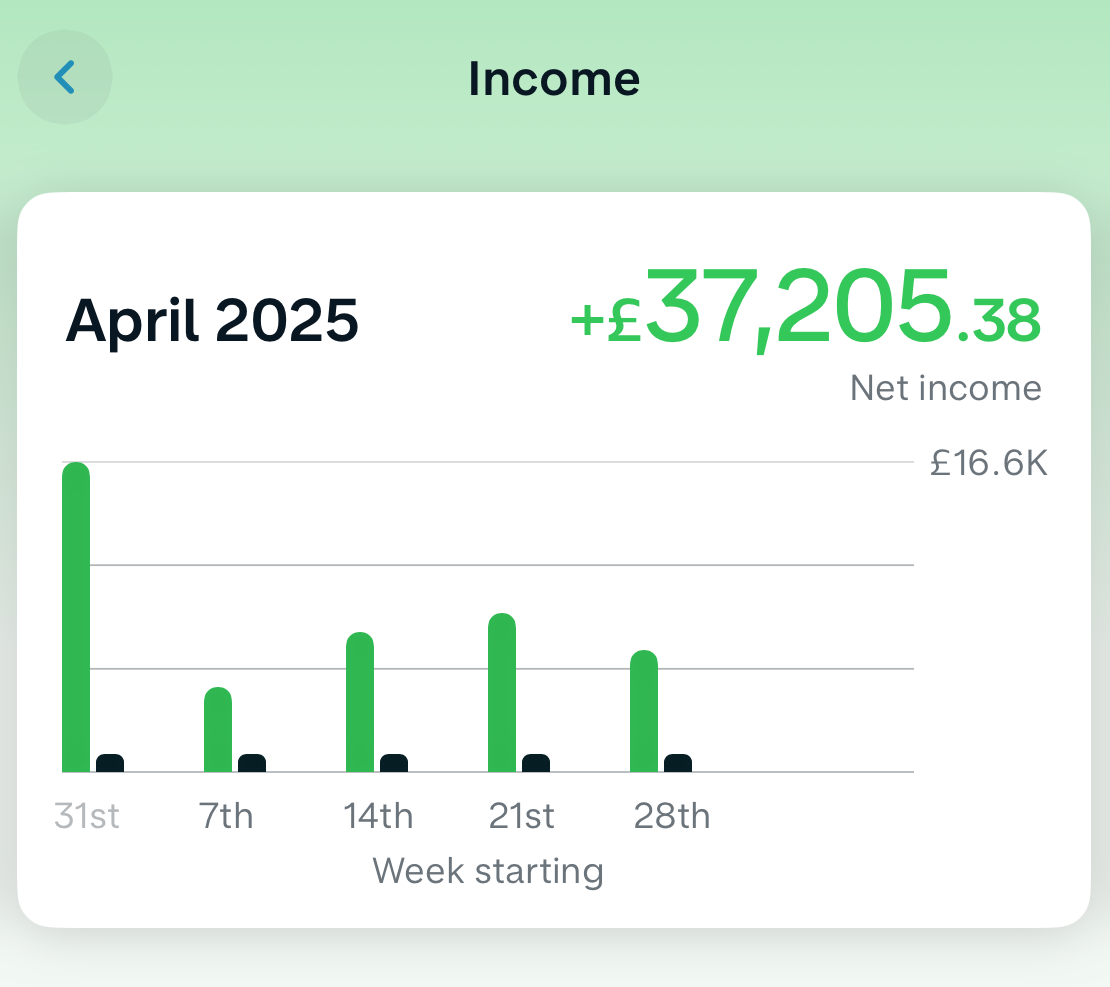Click the 14th week axis label
The image size is (1110, 987).
(x=378, y=816)
